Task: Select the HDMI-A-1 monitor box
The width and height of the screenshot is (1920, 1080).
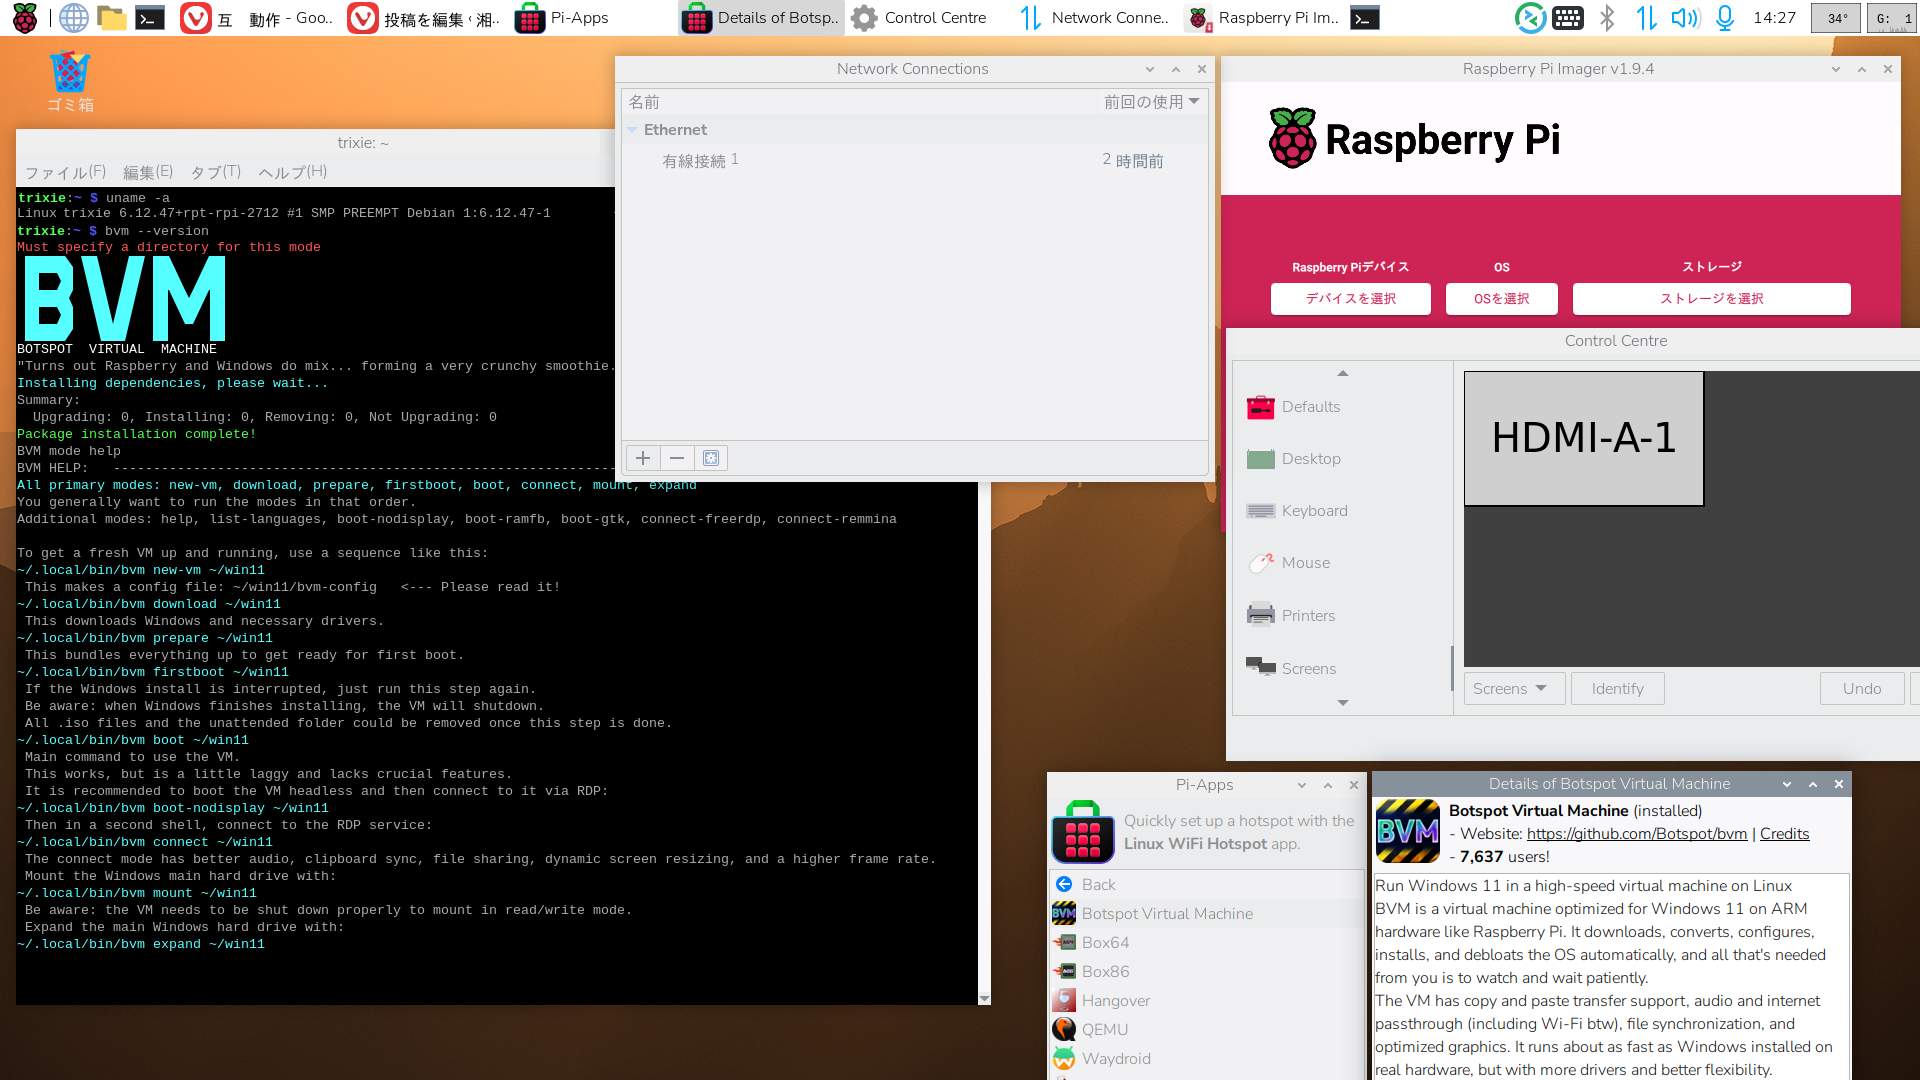Action: pyautogui.click(x=1583, y=438)
